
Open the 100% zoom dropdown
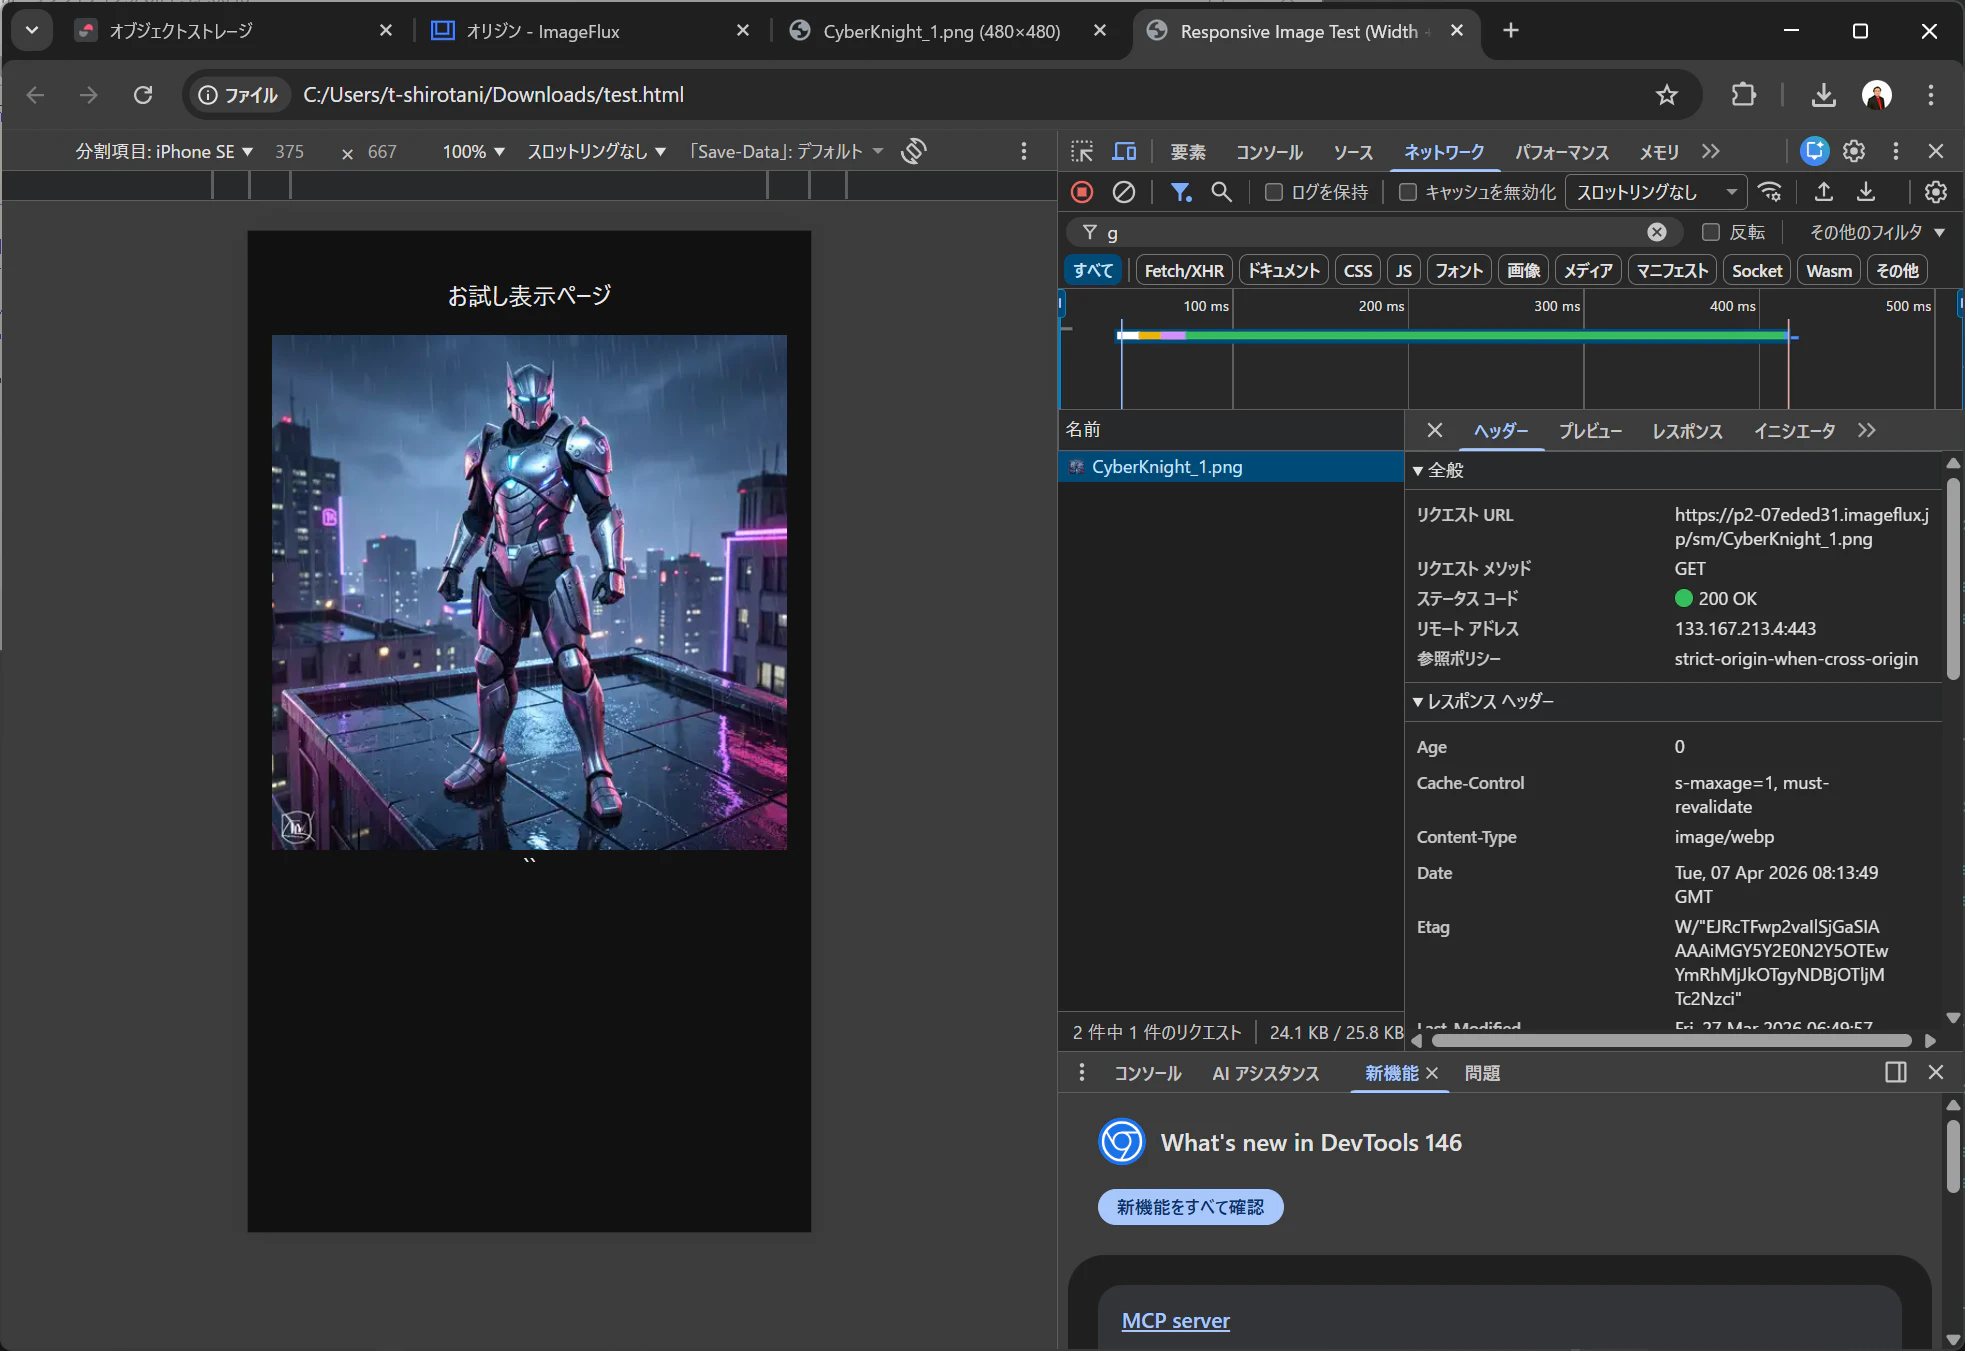[x=473, y=151]
